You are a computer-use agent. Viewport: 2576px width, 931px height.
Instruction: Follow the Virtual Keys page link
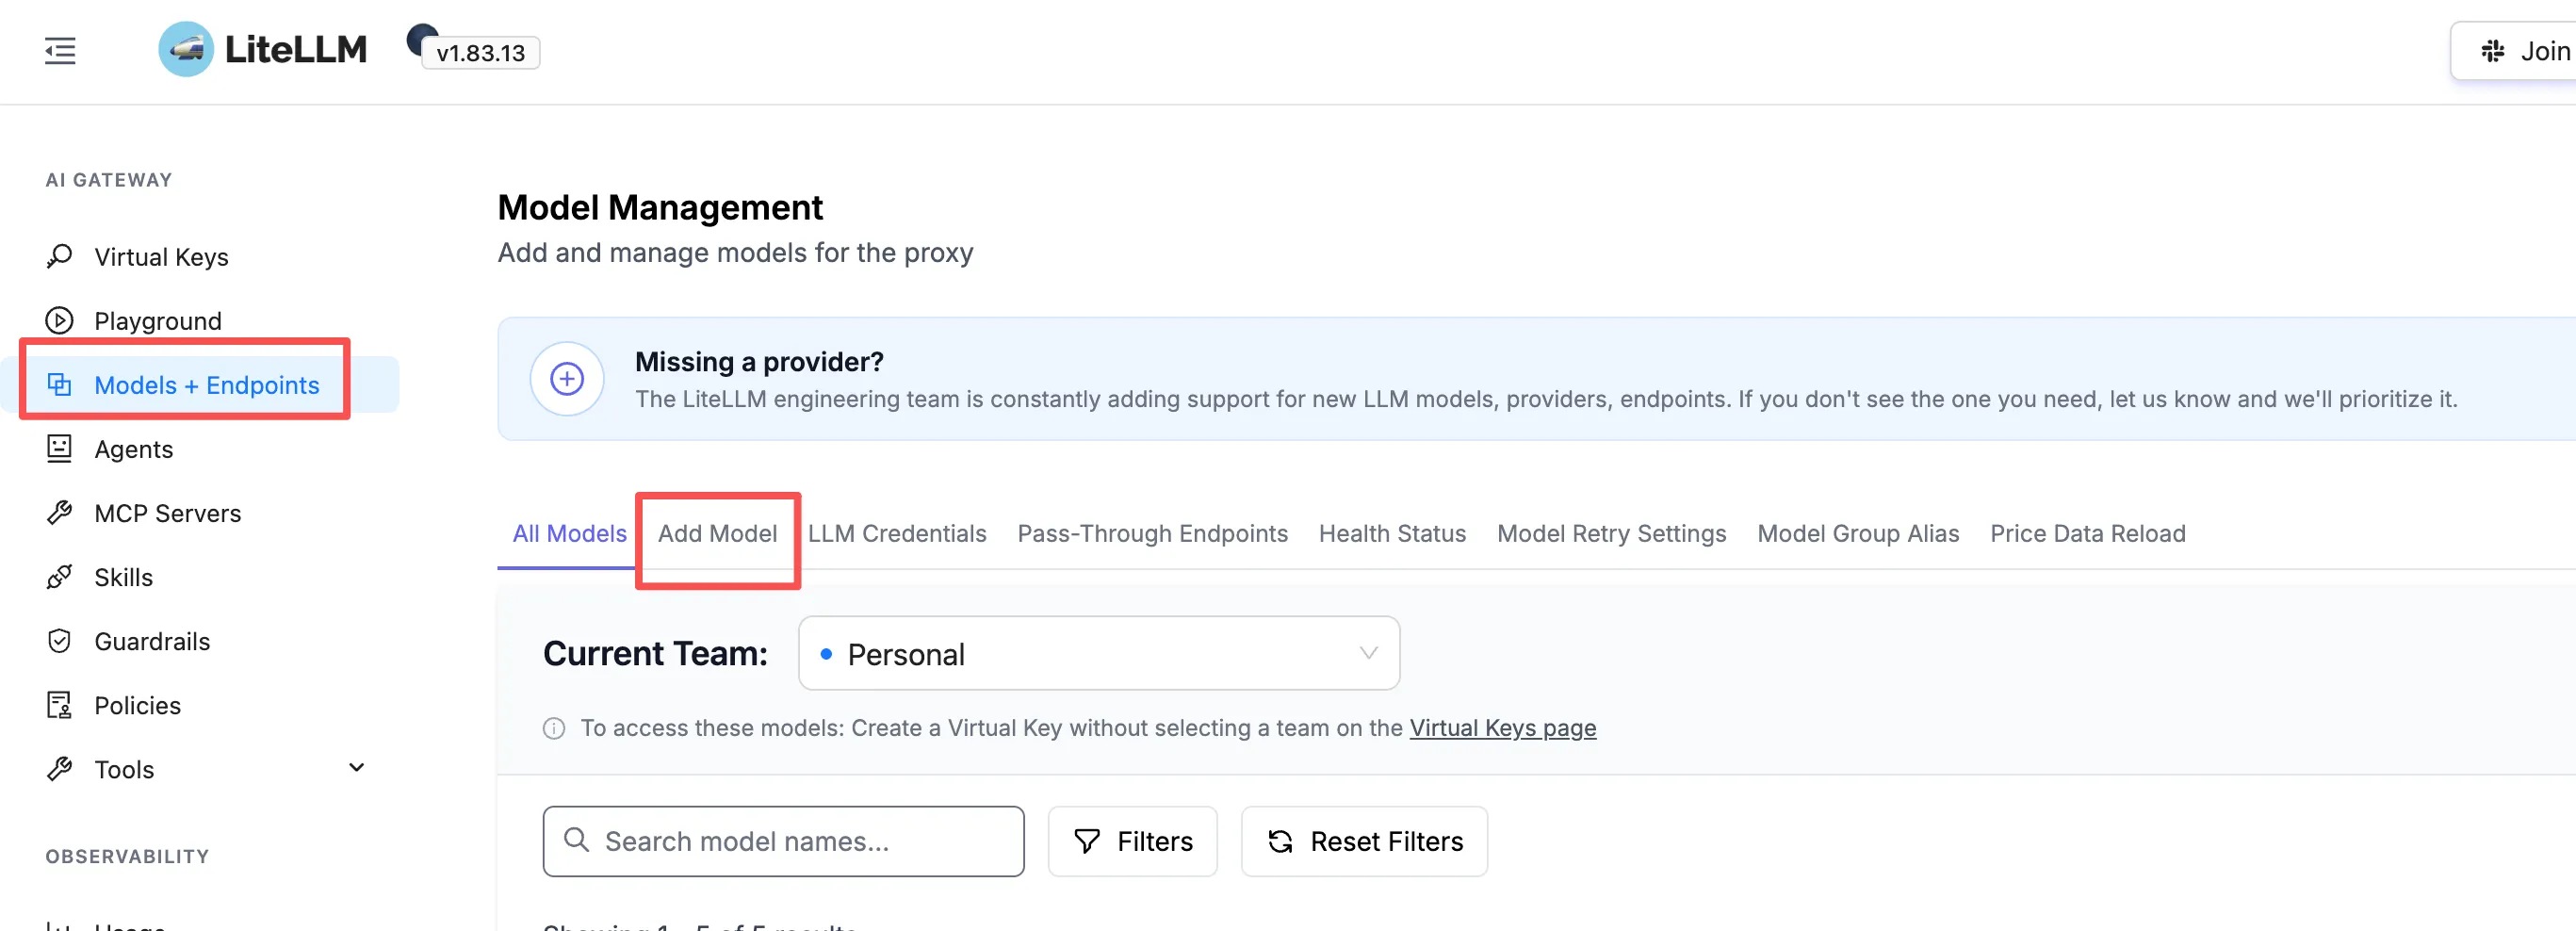[1502, 728]
